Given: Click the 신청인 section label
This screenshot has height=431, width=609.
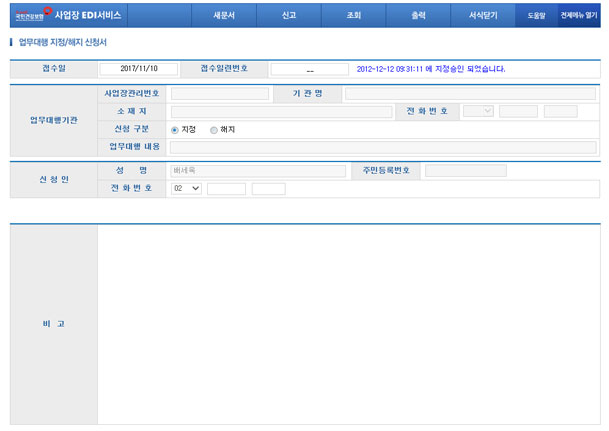Looking at the screenshot, I should (x=54, y=179).
